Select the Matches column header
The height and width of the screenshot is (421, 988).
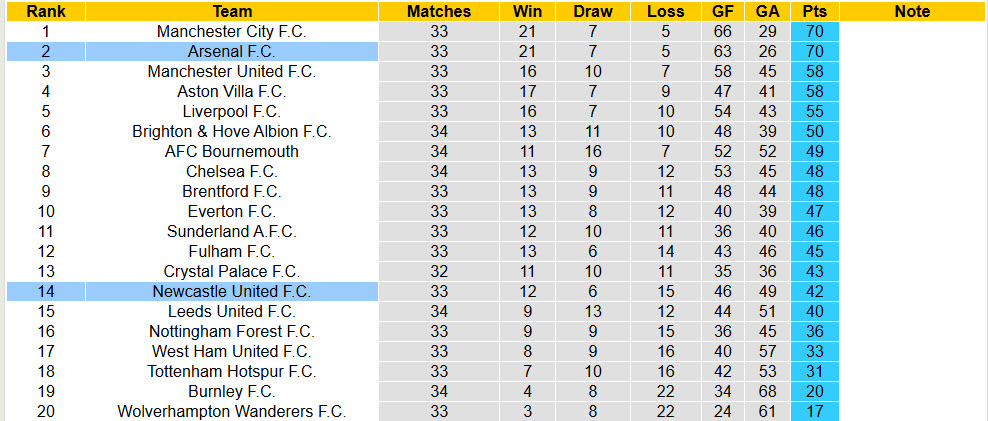coord(439,12)
